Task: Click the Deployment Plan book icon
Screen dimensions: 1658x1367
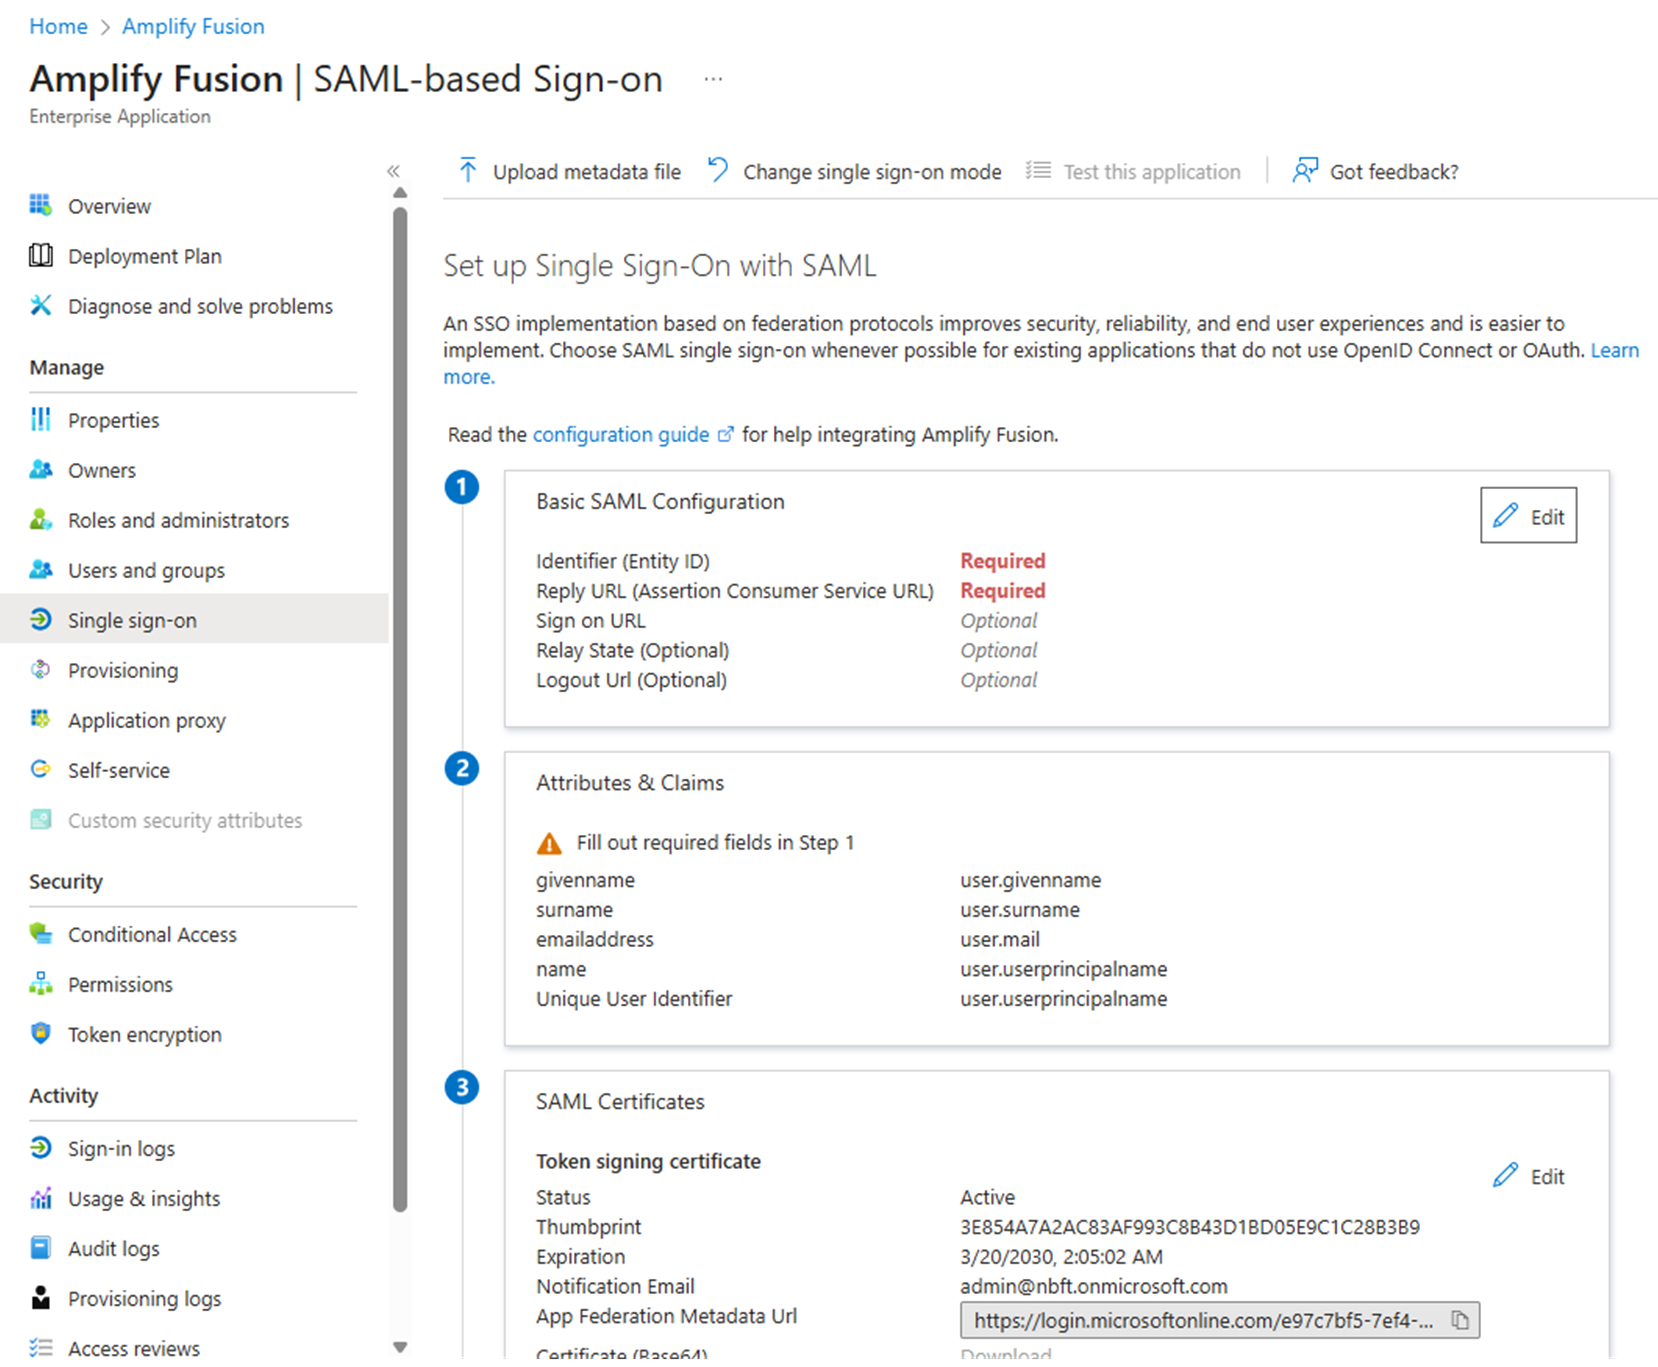Action: pos(40,255)
